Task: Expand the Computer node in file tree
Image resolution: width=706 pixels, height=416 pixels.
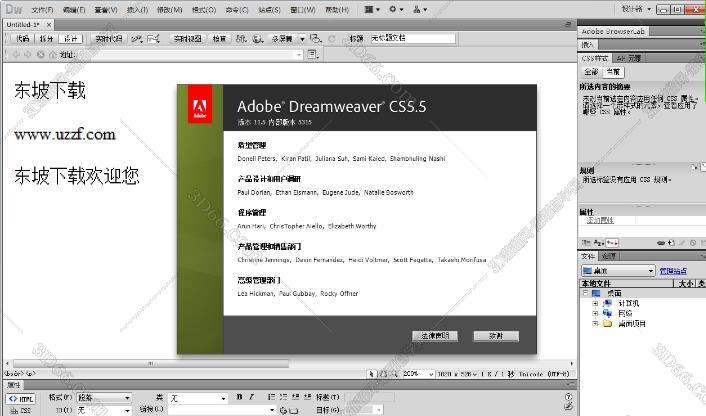Action: (595, 303)
